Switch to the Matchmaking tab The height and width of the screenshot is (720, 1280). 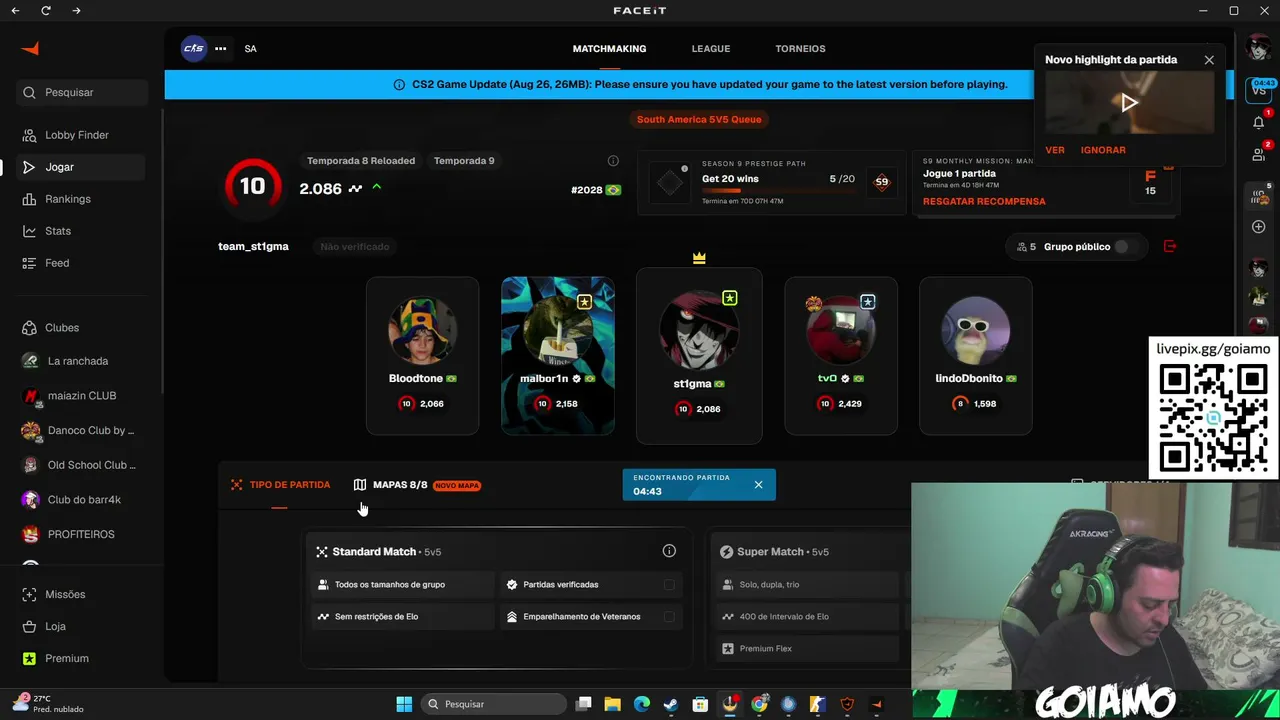609,49
